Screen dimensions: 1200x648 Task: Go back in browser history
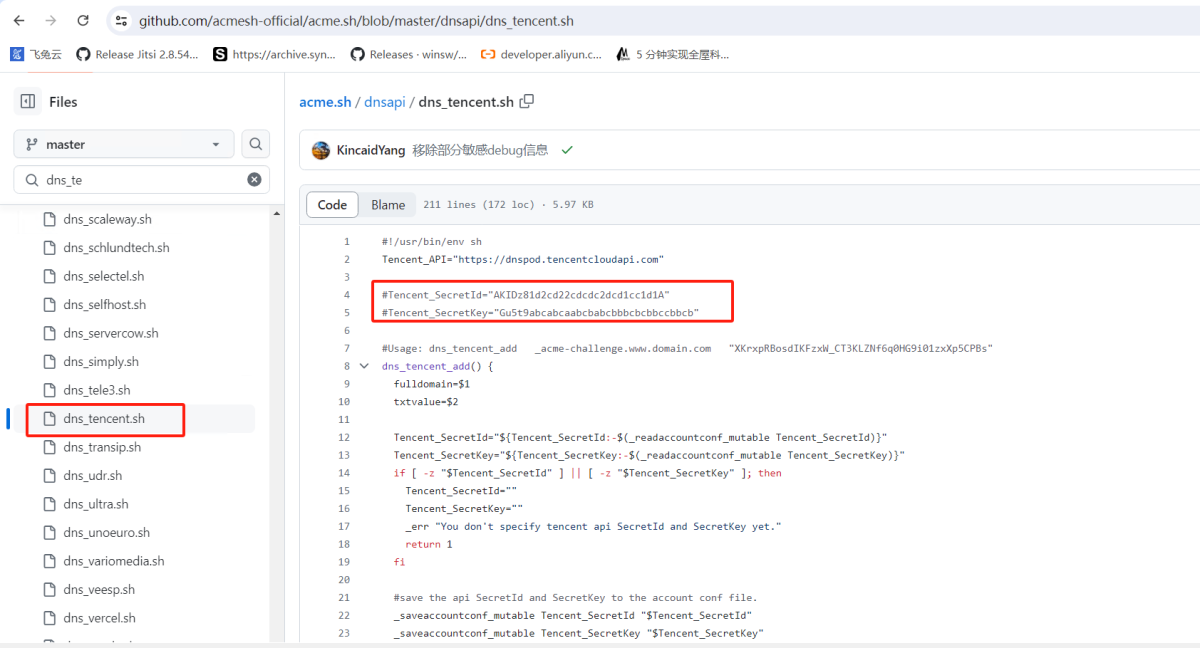19,20
